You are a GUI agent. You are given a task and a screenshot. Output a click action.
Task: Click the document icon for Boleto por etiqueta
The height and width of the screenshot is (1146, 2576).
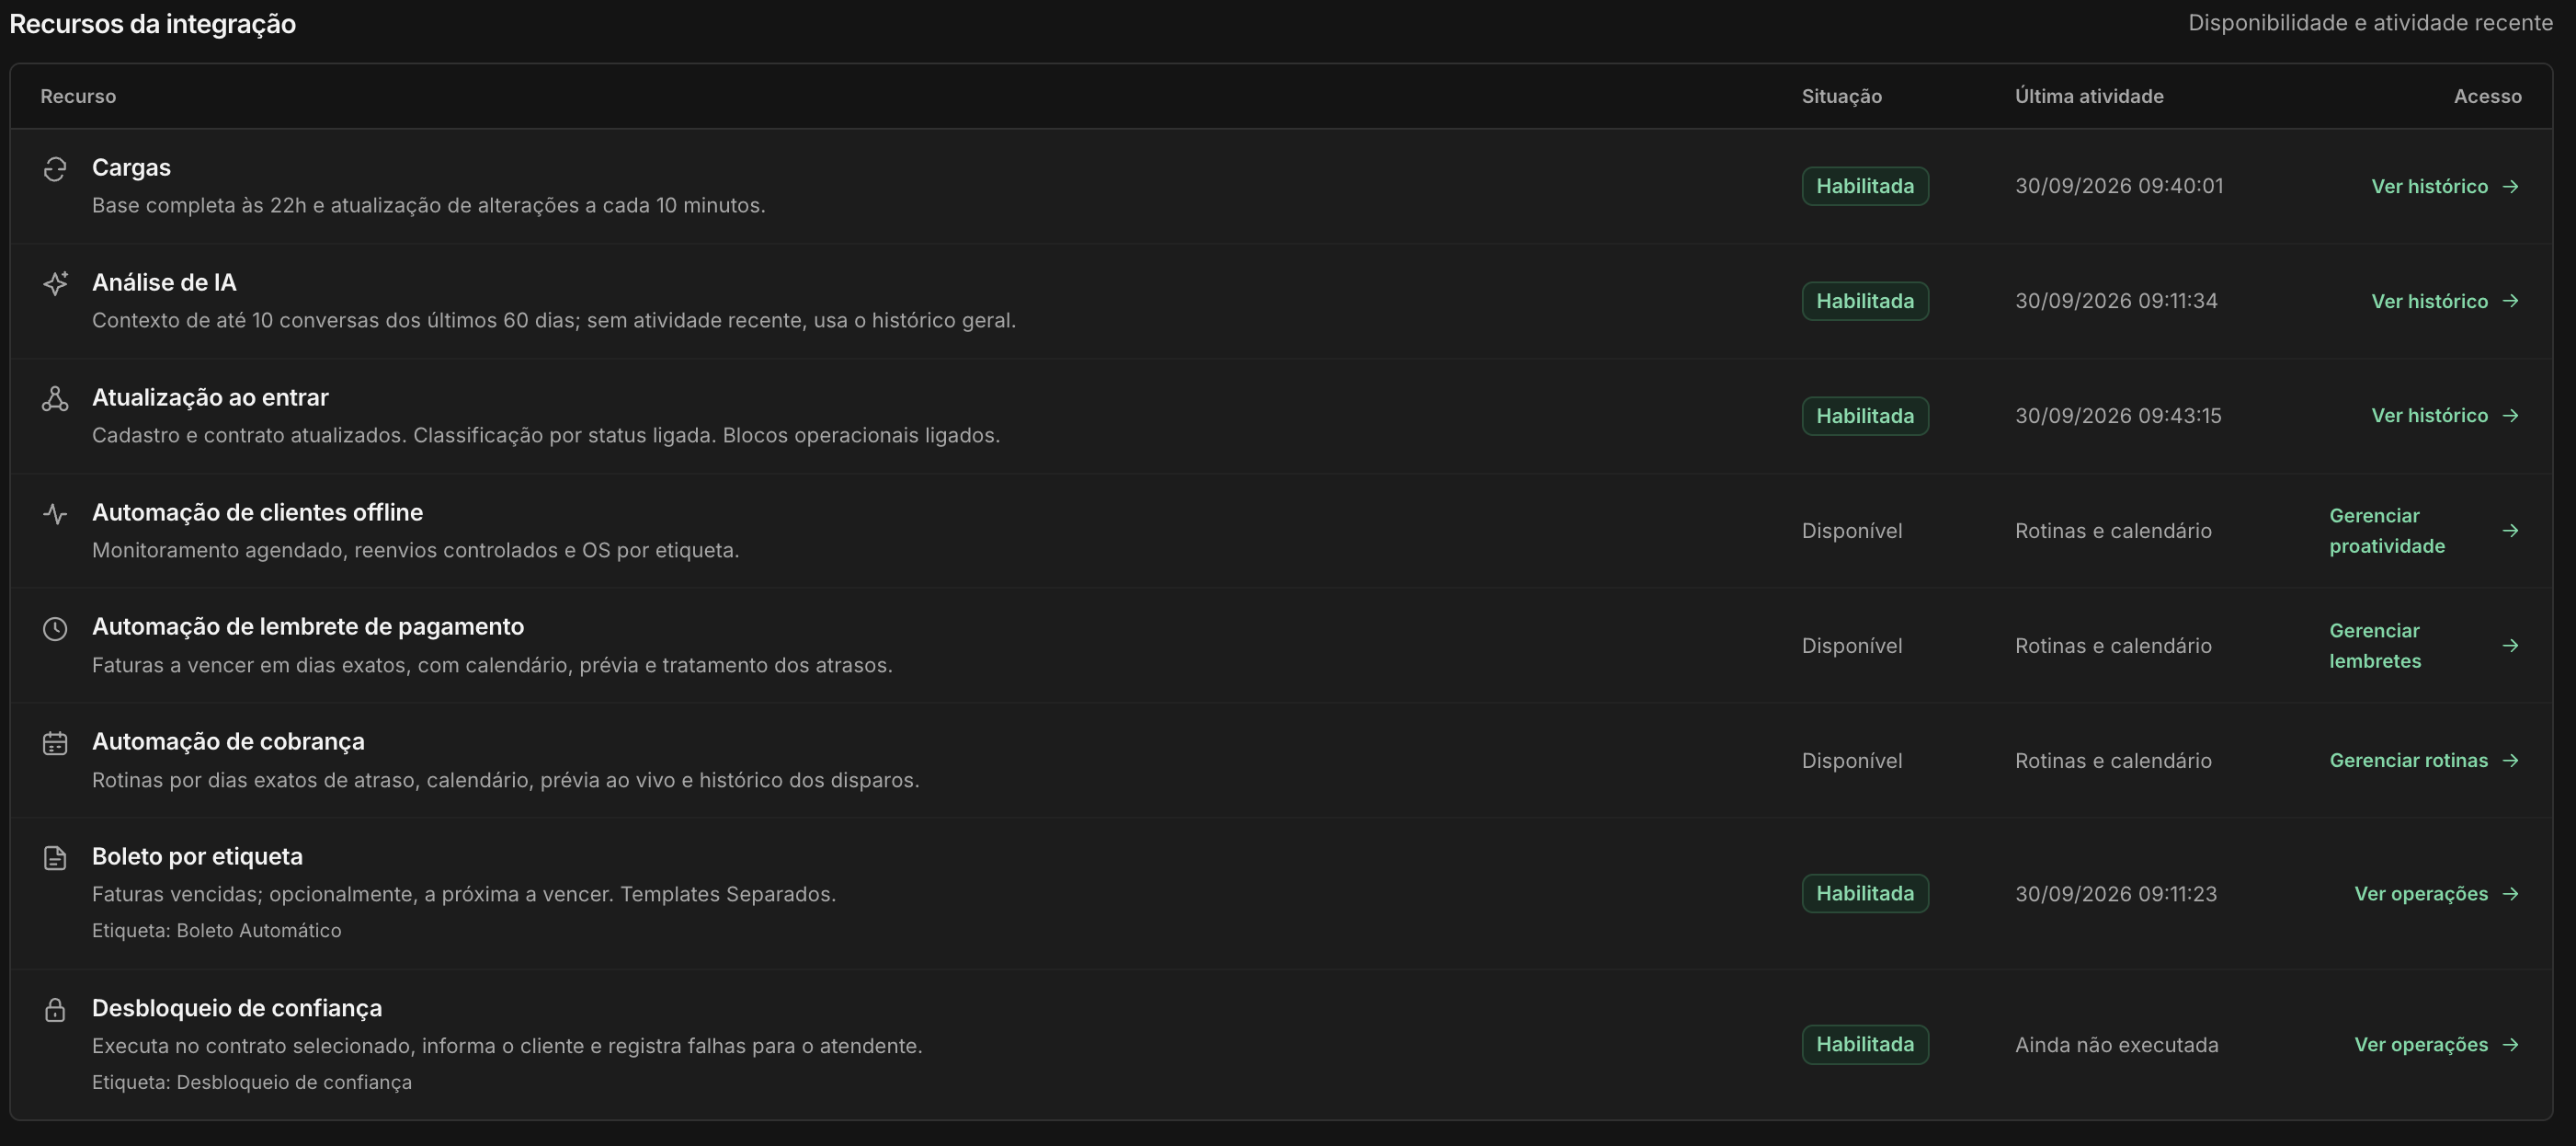coord(55,858)
